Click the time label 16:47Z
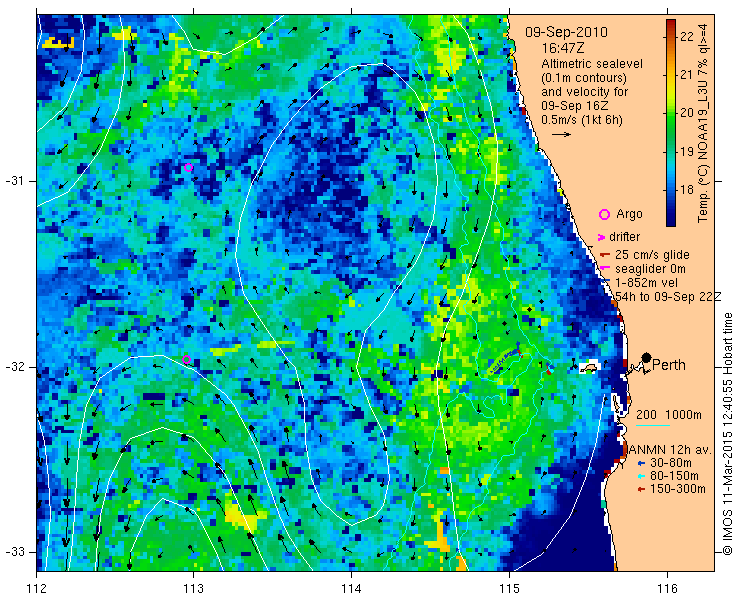The height and width of the screenshot is (600, 740). pos(561,48)
